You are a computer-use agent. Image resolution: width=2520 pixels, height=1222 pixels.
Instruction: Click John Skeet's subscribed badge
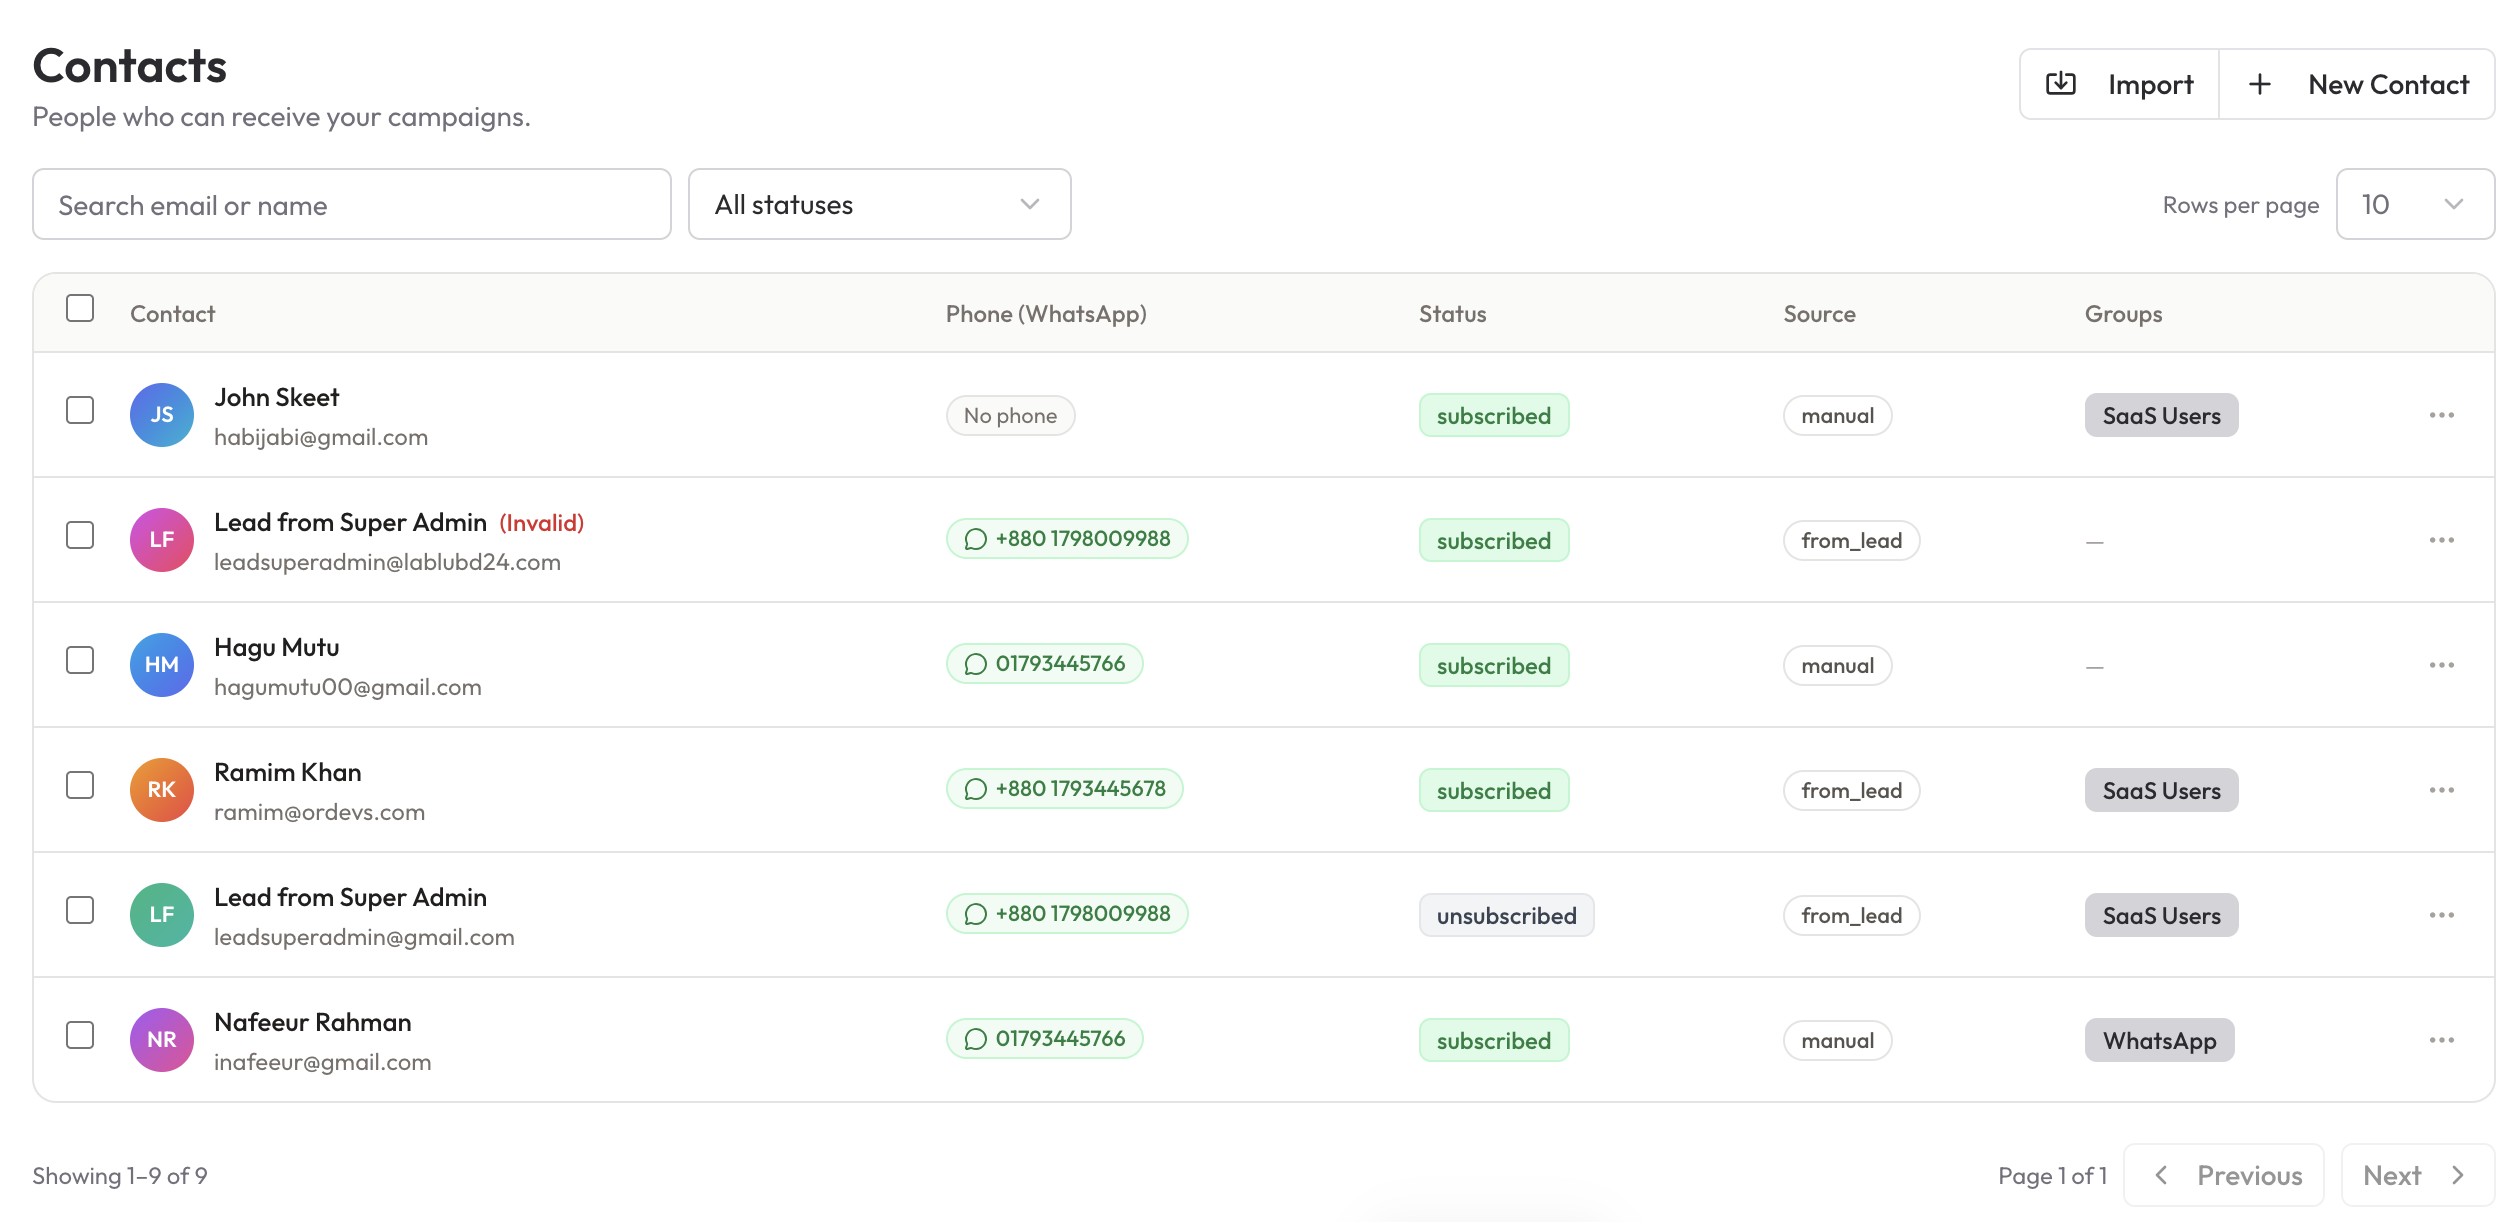click(x=1494, y=415)
